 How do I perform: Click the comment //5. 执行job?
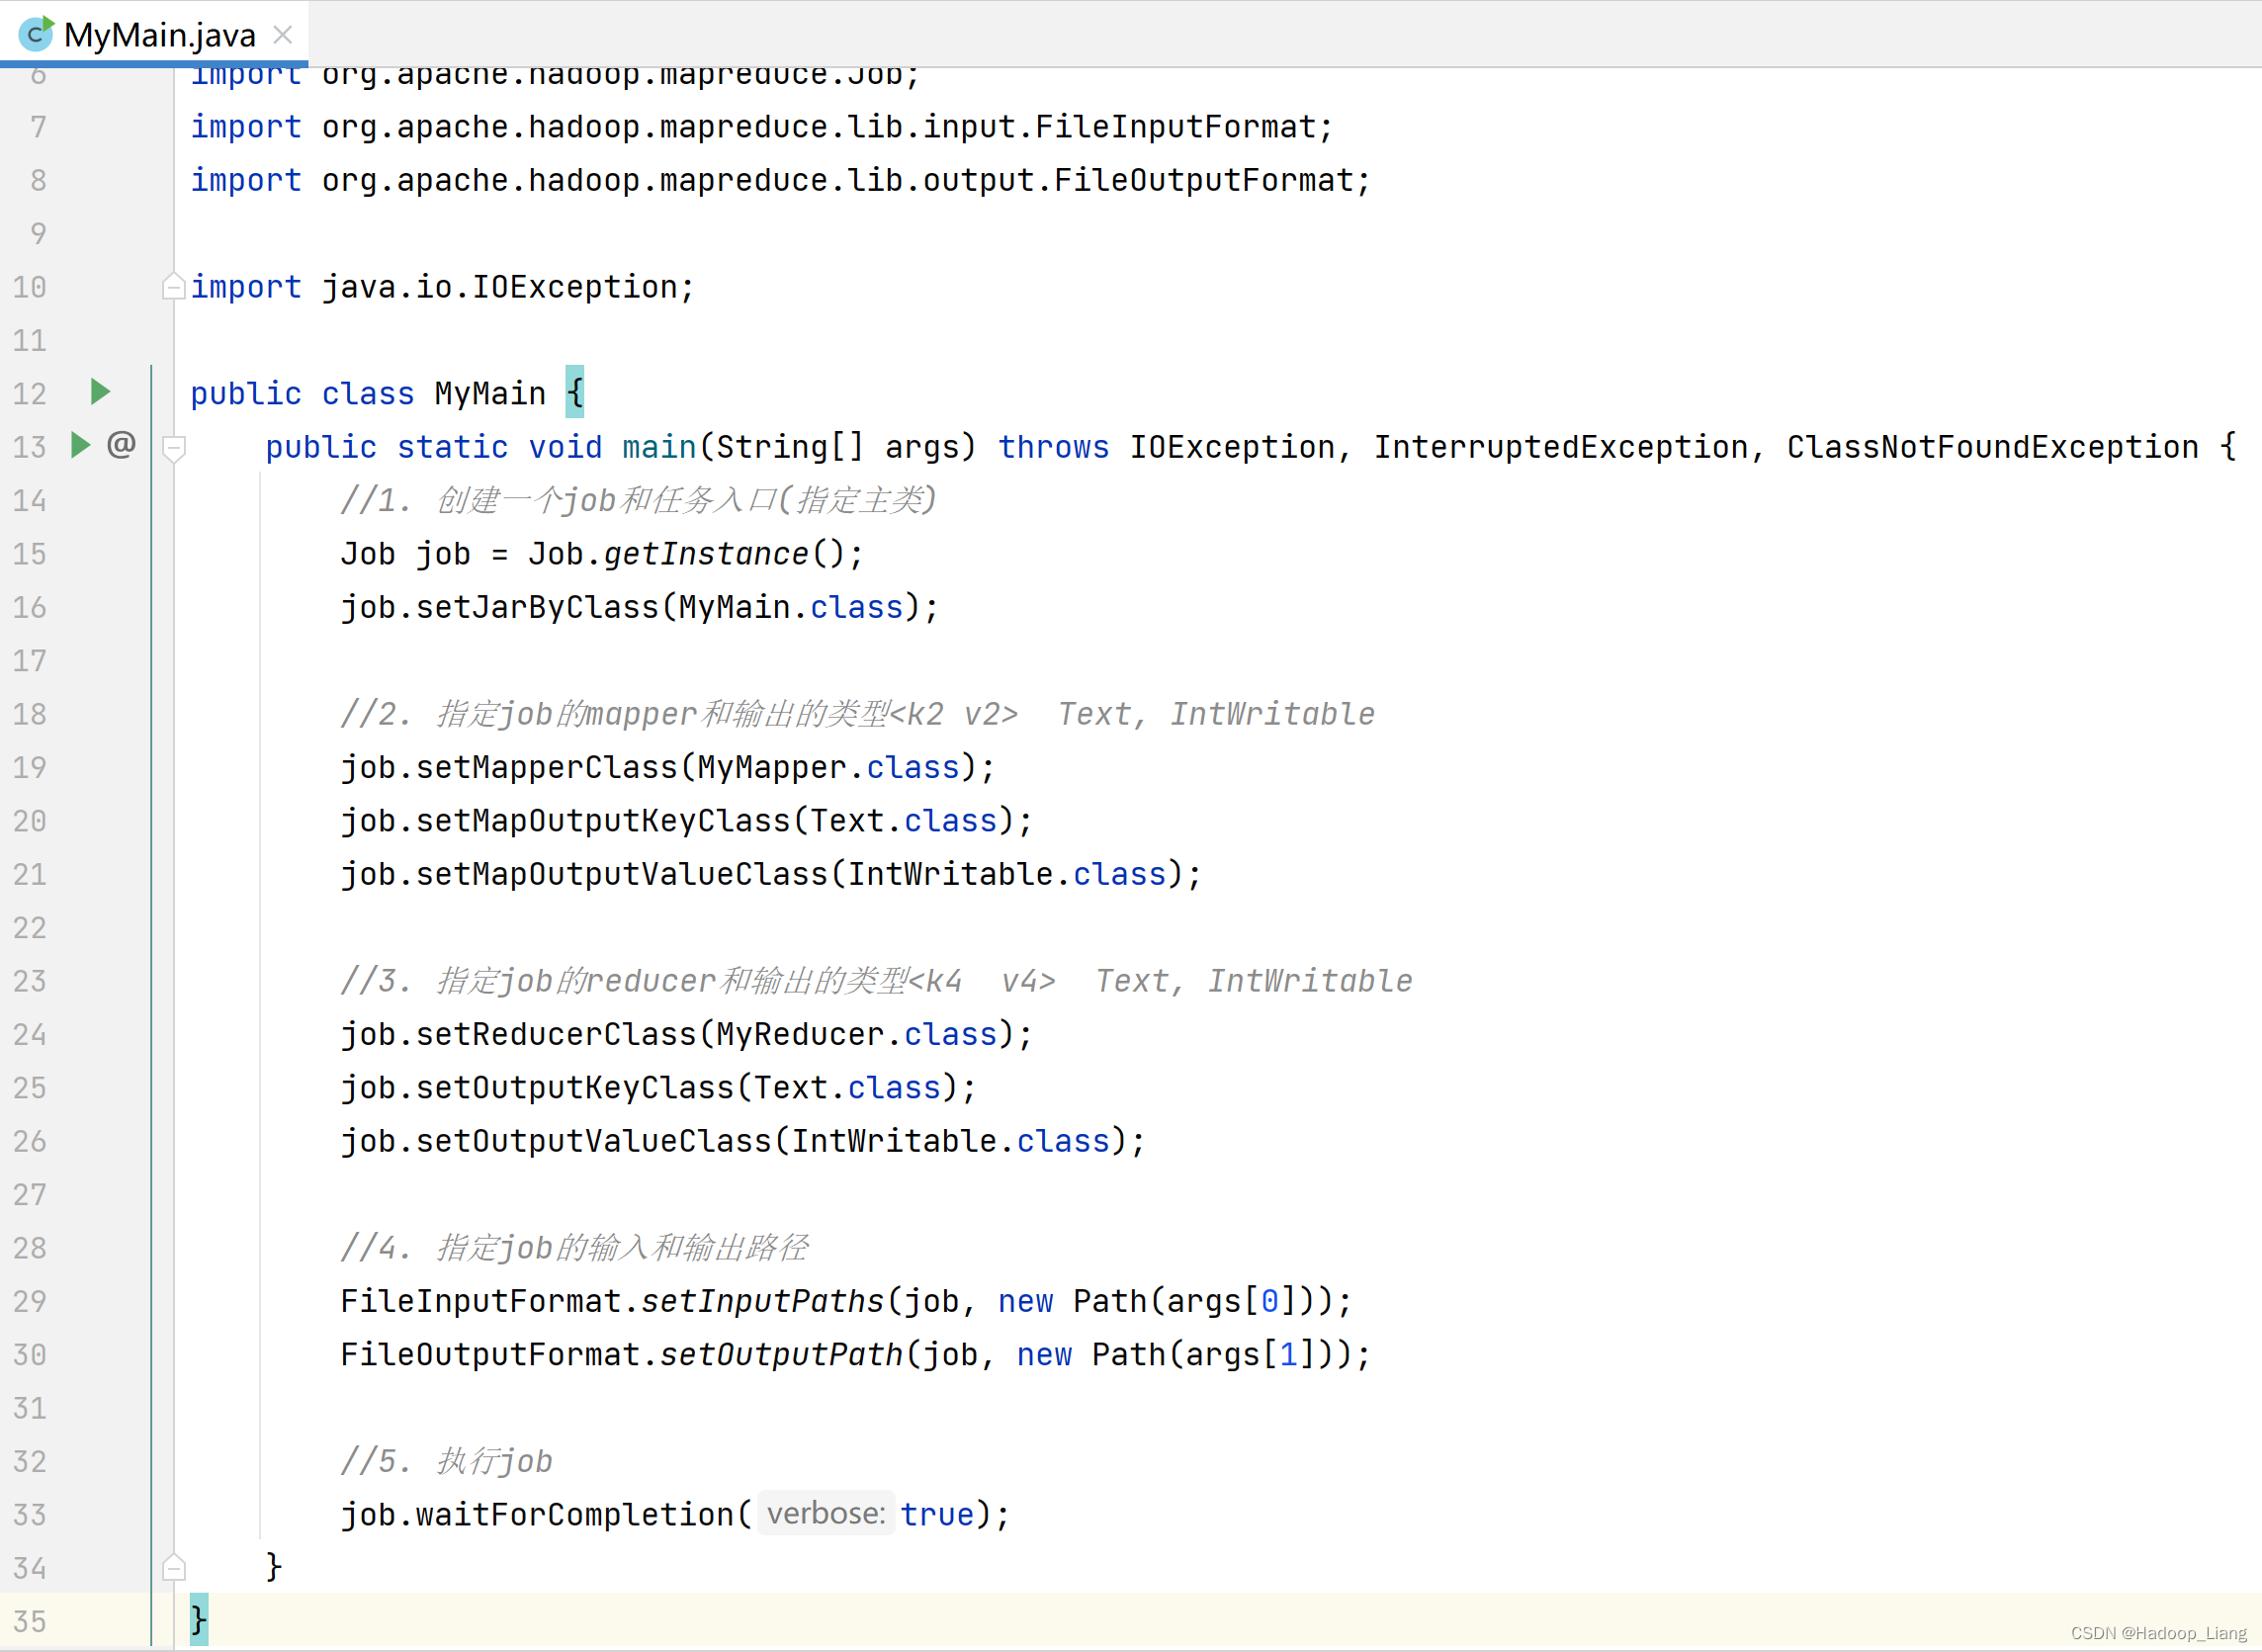coord(446,1461)
